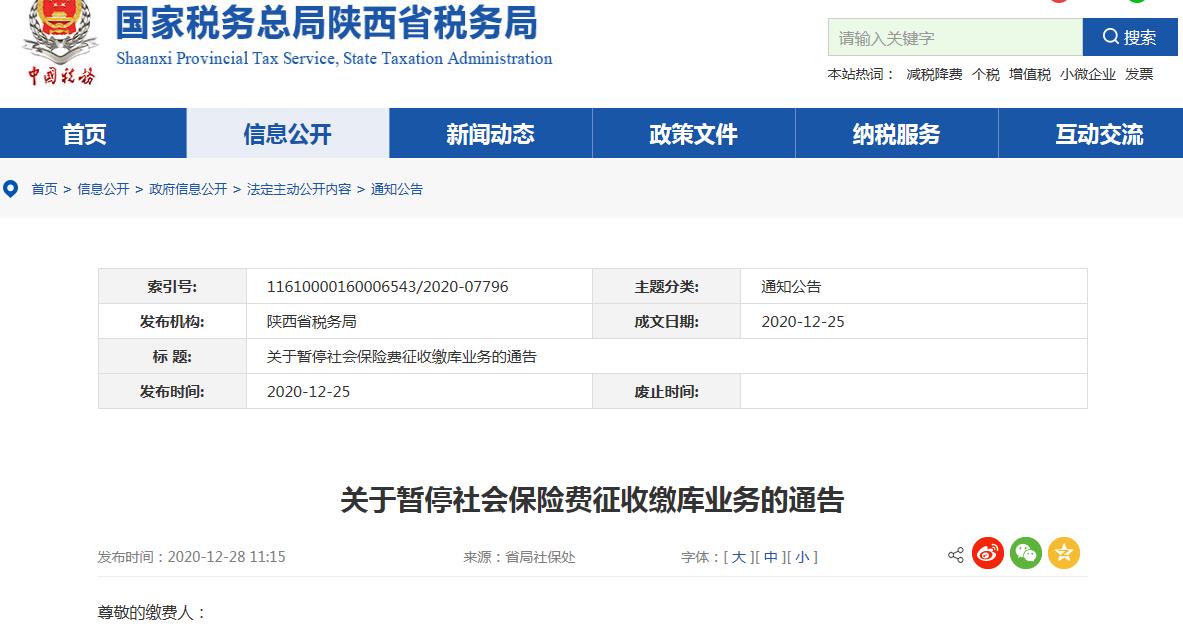
Task: Select the 信息公开 navigation tab
Action: (x=287, y=134)
